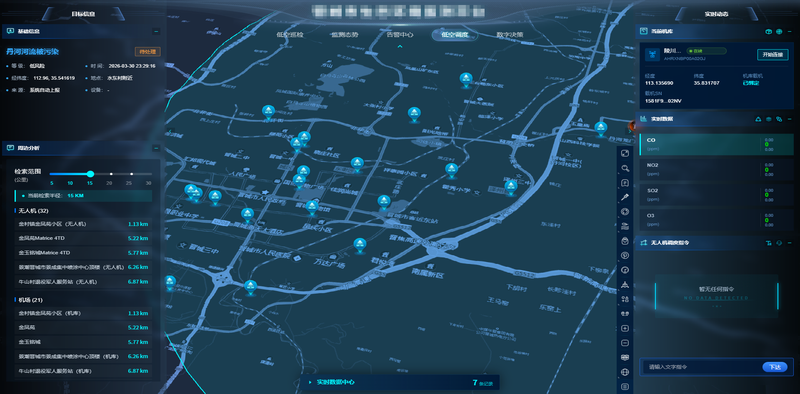Click the 下达 send button

pos(775,367)
